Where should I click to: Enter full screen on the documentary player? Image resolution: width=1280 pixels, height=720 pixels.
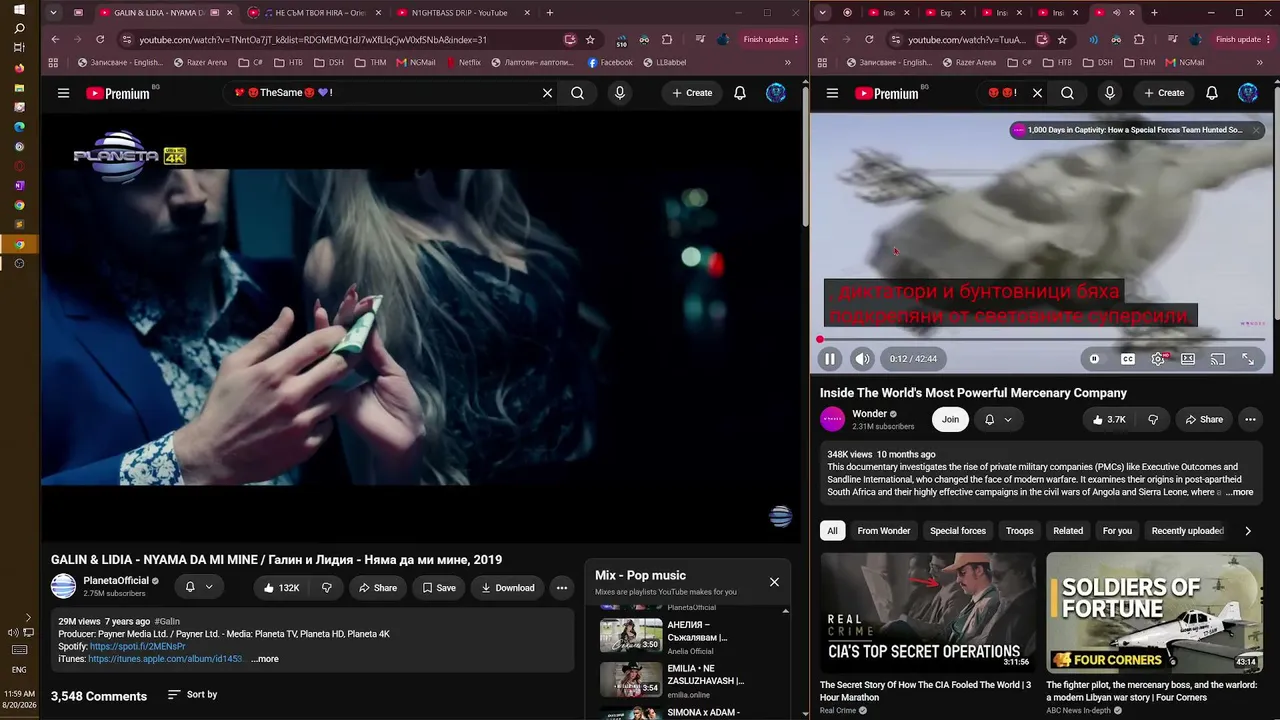point(1248,359)
